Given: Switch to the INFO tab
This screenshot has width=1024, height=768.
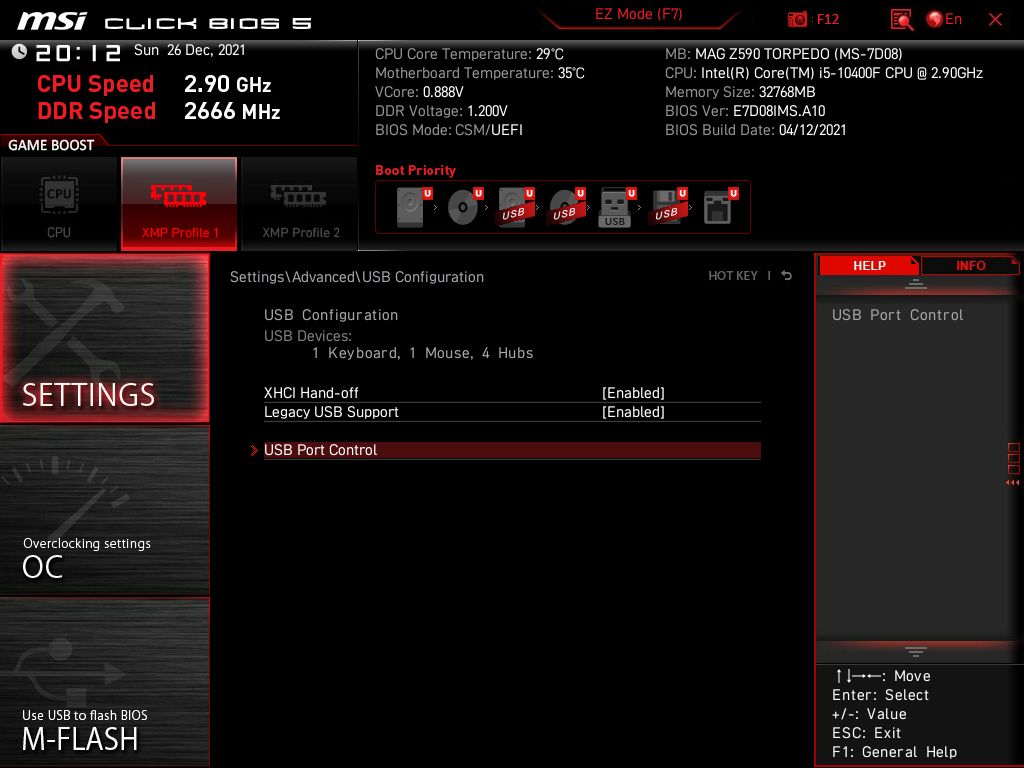Looking at the screenshot, I should click(x=970, y=265).
